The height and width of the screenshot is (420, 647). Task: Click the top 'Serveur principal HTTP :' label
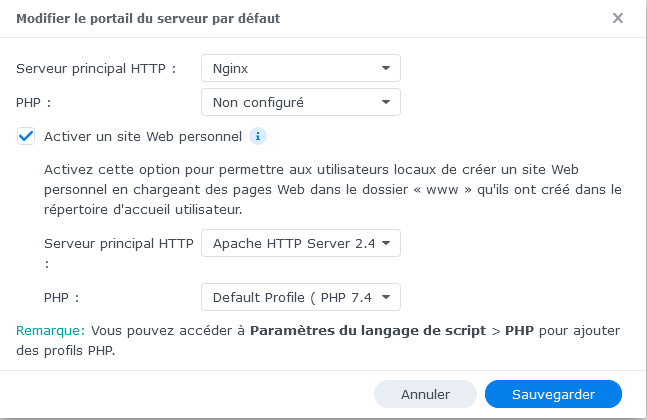click(96, 68)
